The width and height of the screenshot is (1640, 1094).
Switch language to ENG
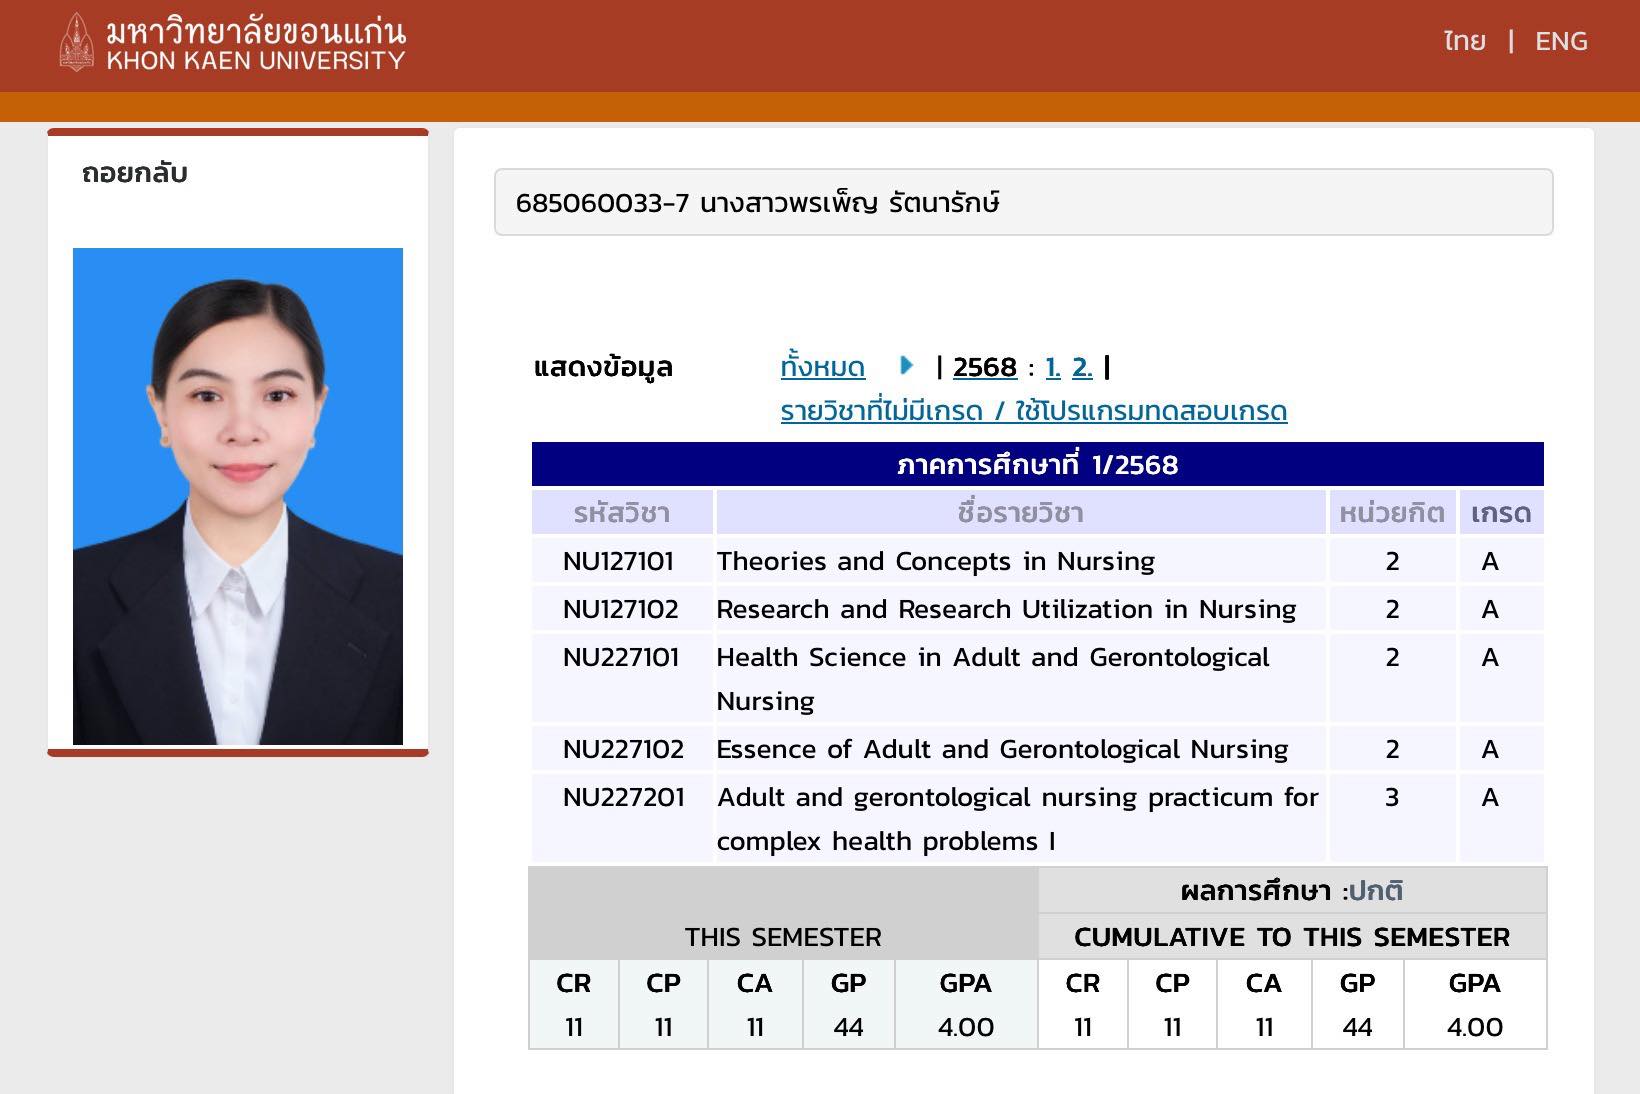tap(1561, 41)
